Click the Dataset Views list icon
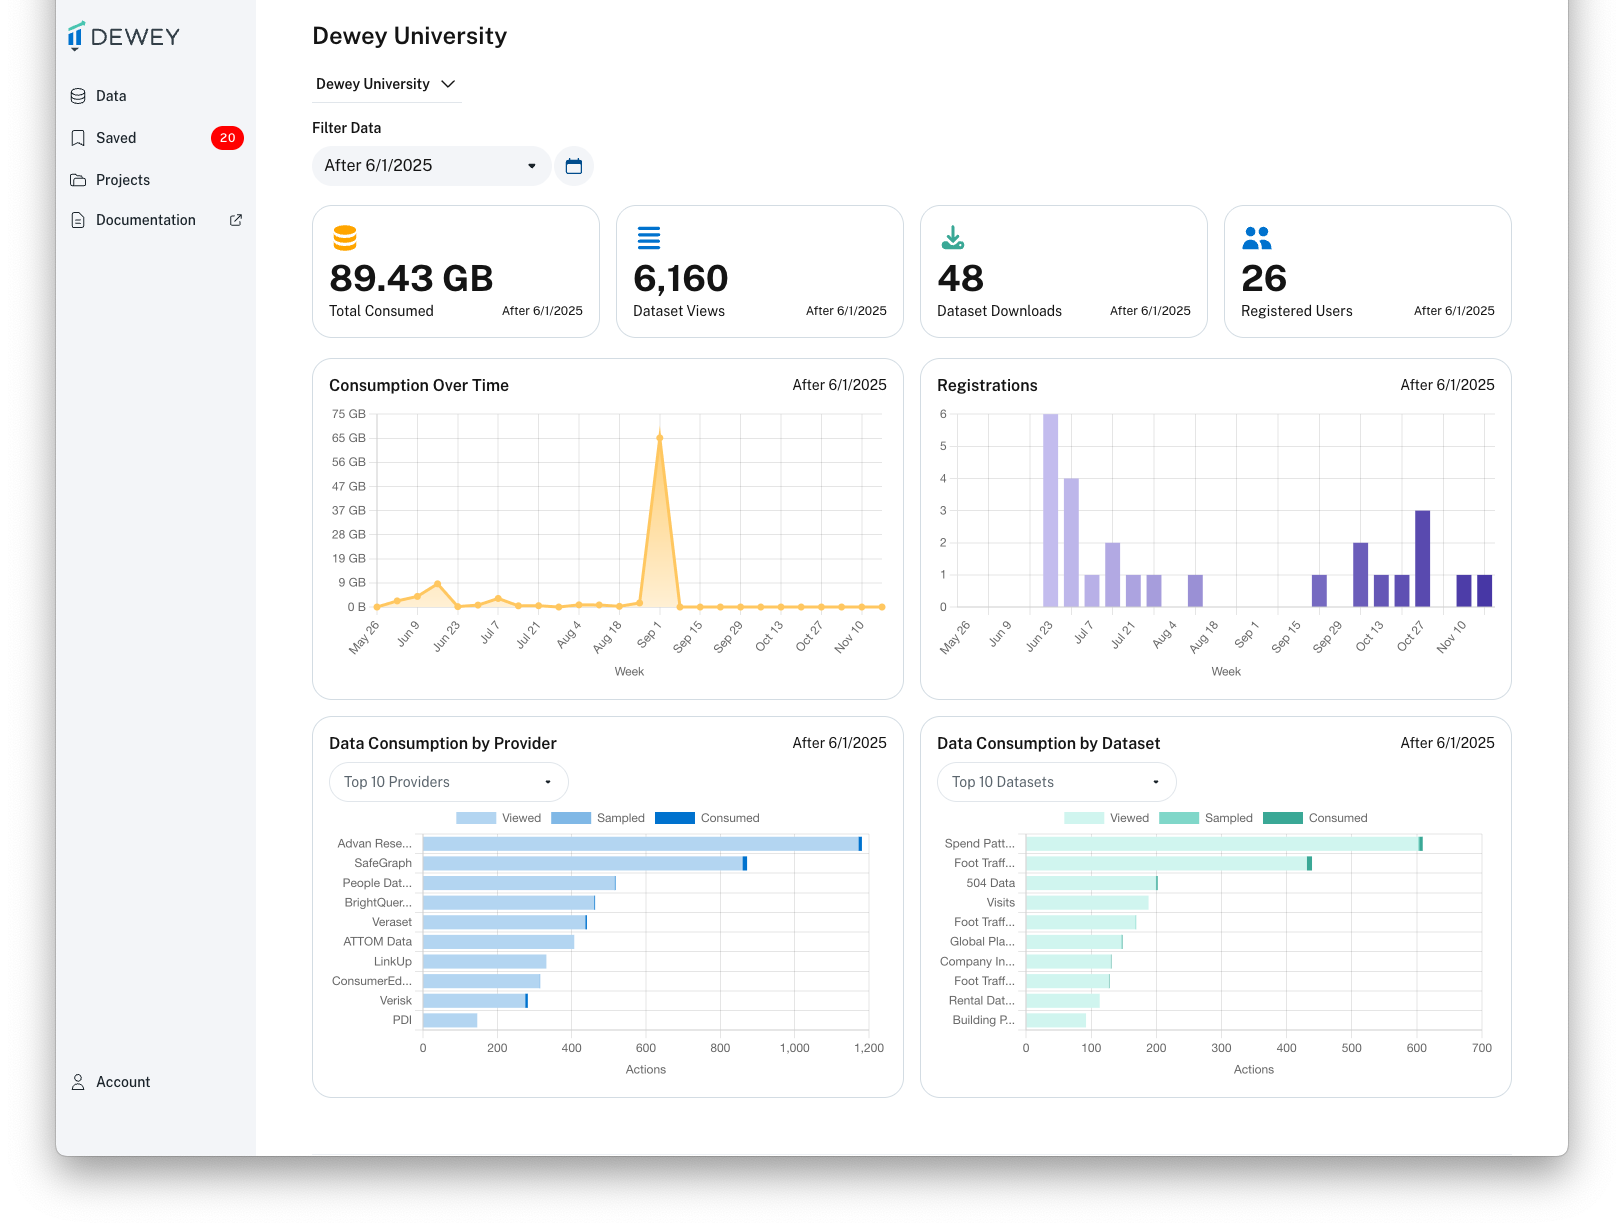The width and height of the screenshot is (1616, 1230). (x=649, y=238)
